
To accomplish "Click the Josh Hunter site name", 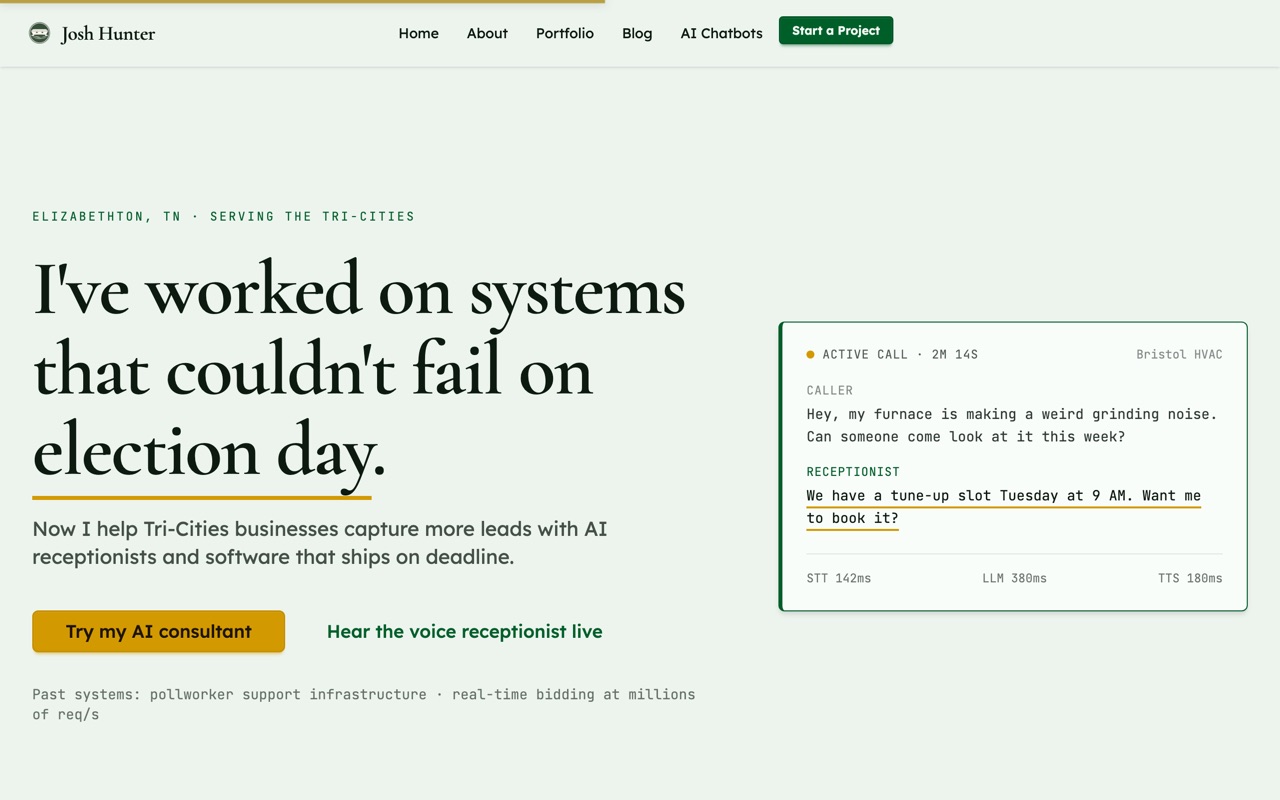I will 108,34.
